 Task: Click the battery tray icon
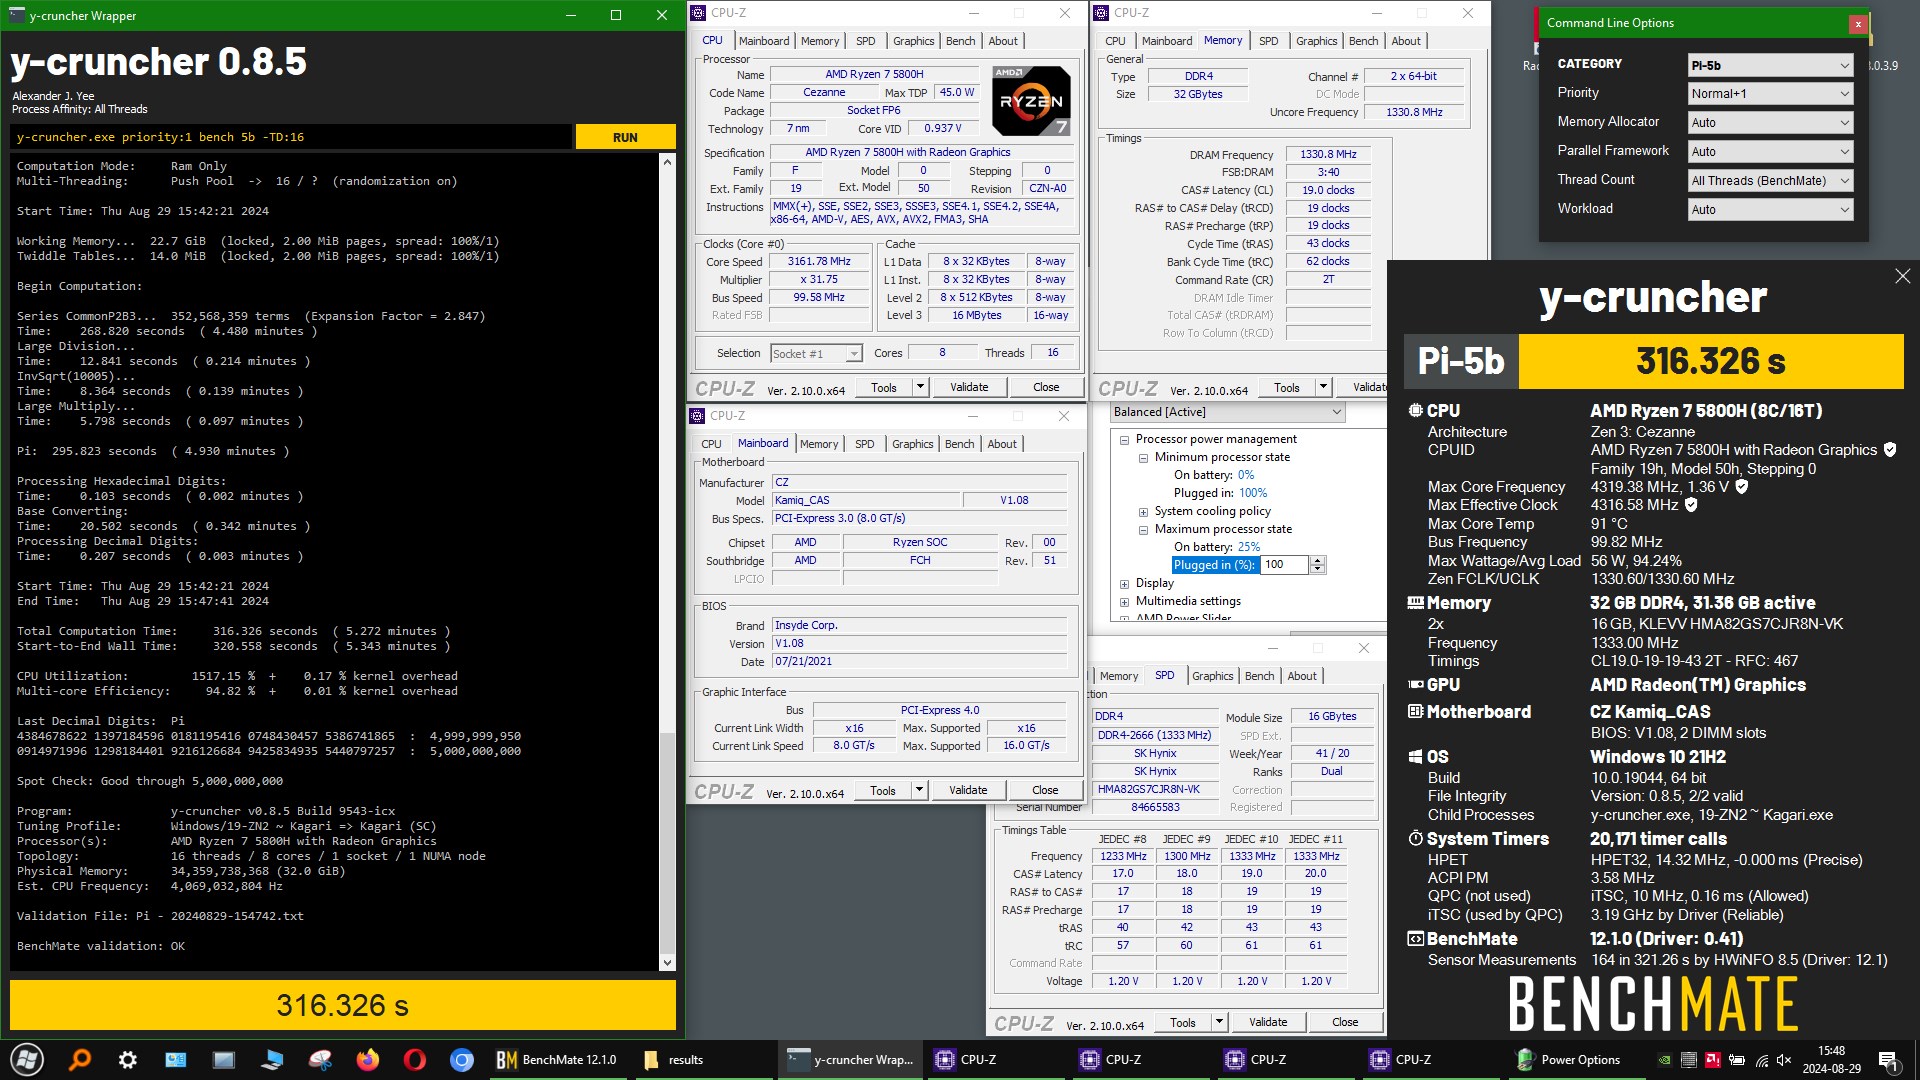(1737, 1060)
